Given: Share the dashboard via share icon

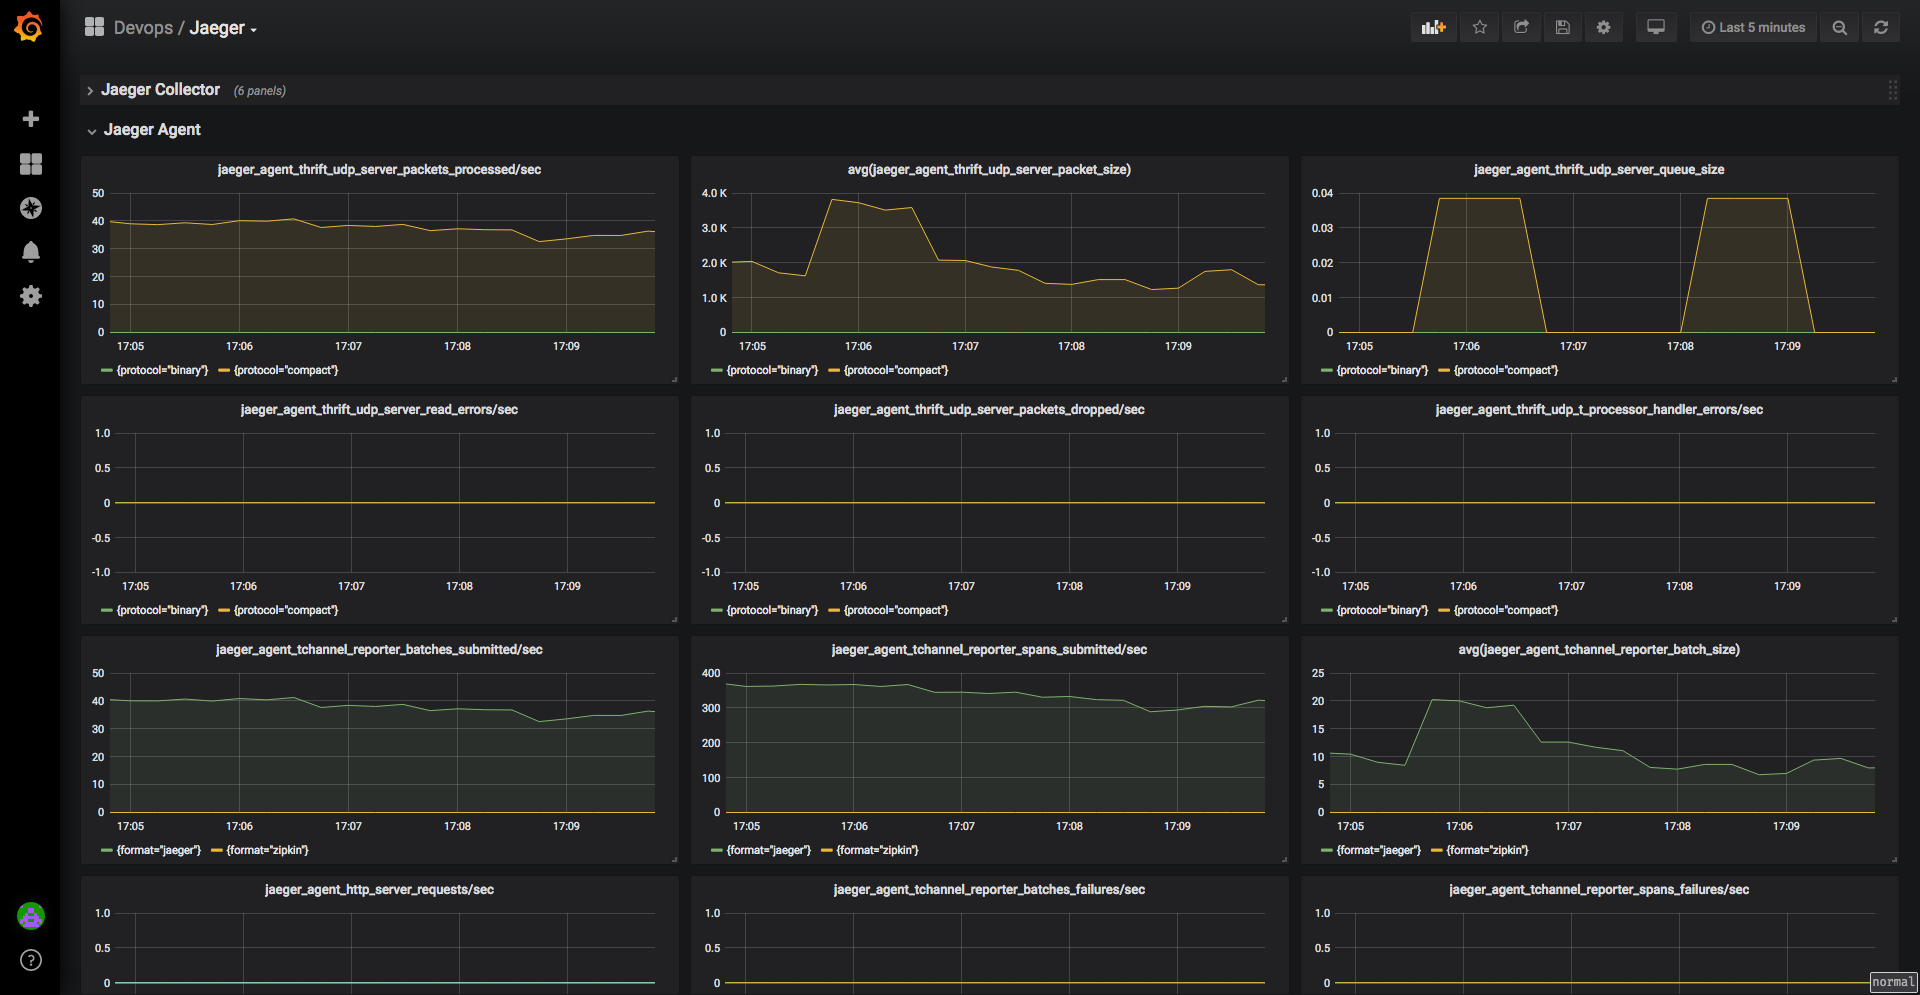Looking at the screenshot, I should coord(1521,28).
